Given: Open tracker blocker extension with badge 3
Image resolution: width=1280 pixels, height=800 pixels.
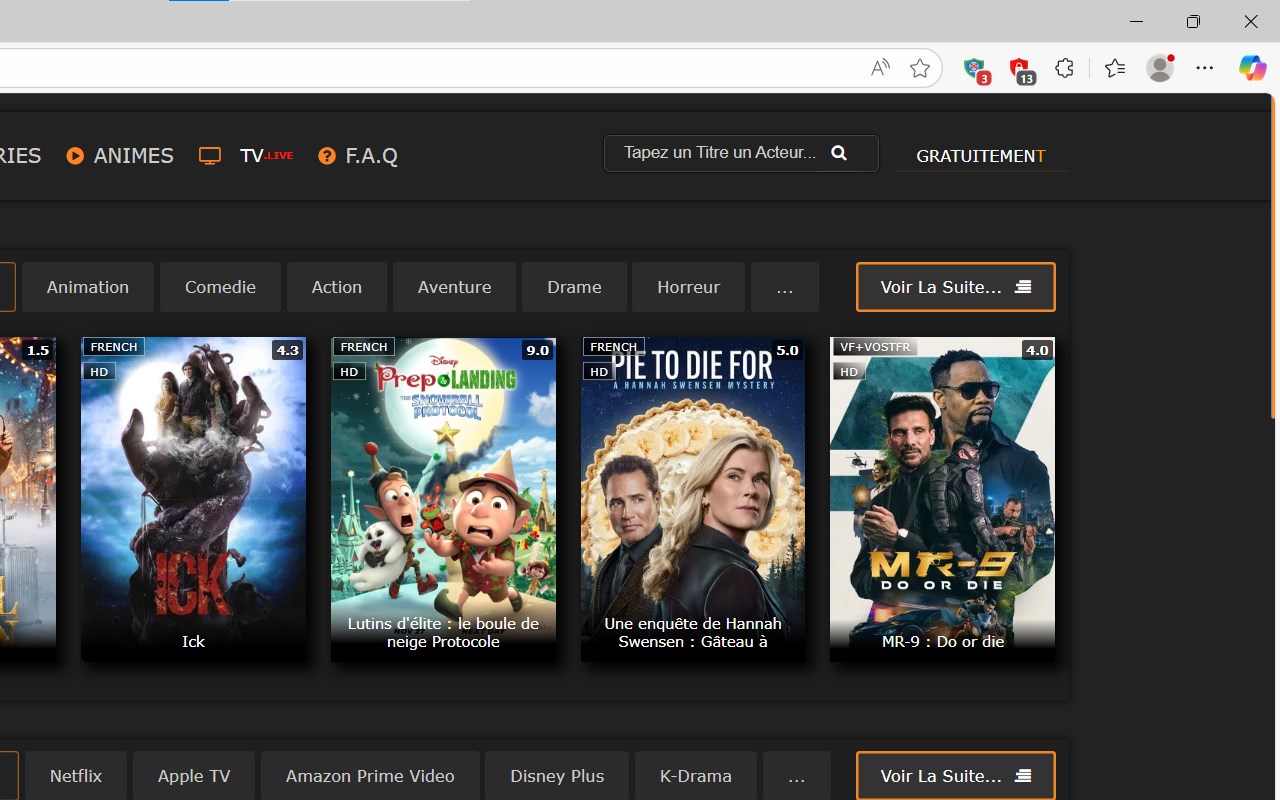Looking at the screenshot, I should (x=975, y=68).
